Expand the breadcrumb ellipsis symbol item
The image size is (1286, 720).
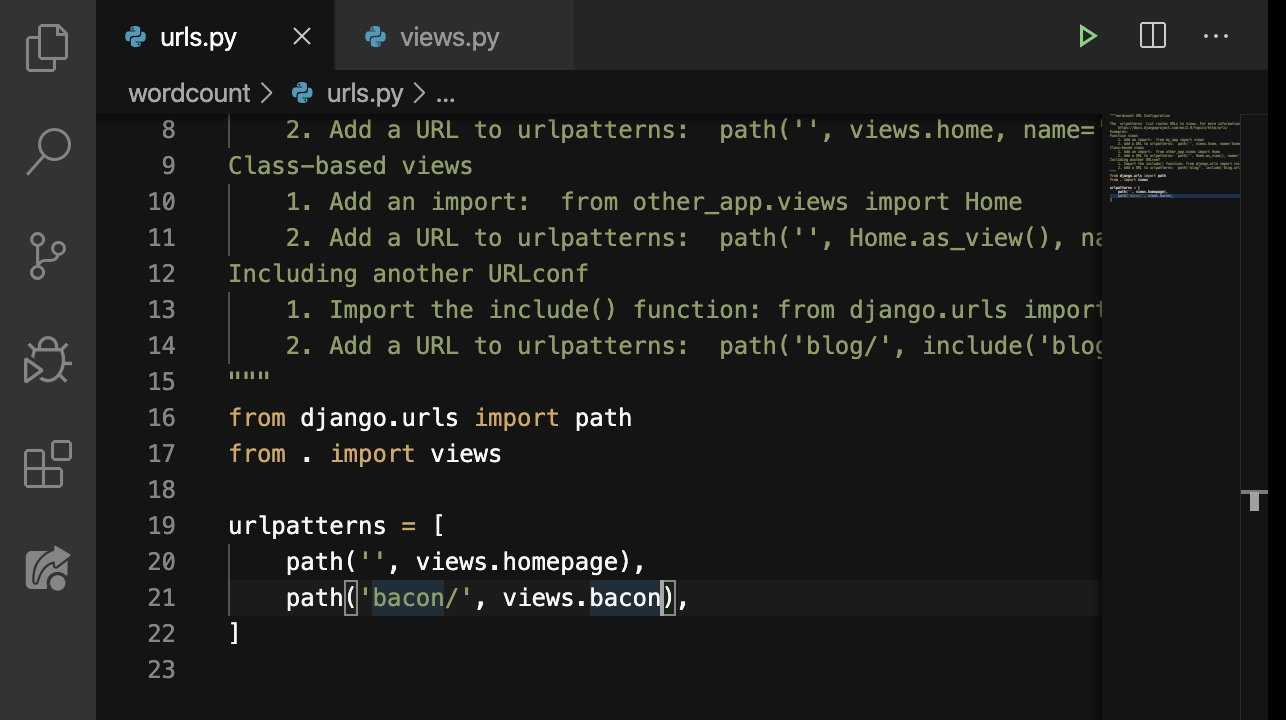[x=446, y=94]
